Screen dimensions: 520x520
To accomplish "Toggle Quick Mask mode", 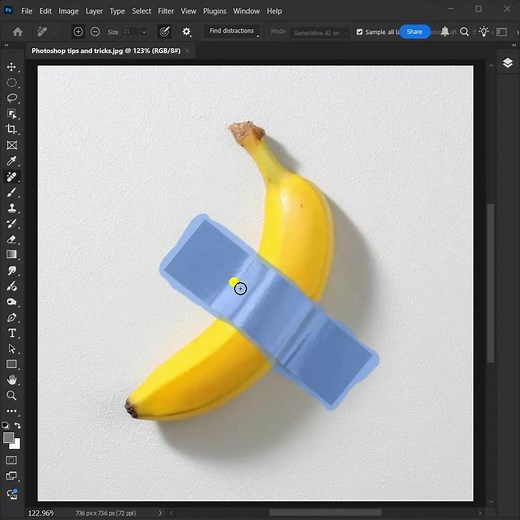I will [12, 460].
